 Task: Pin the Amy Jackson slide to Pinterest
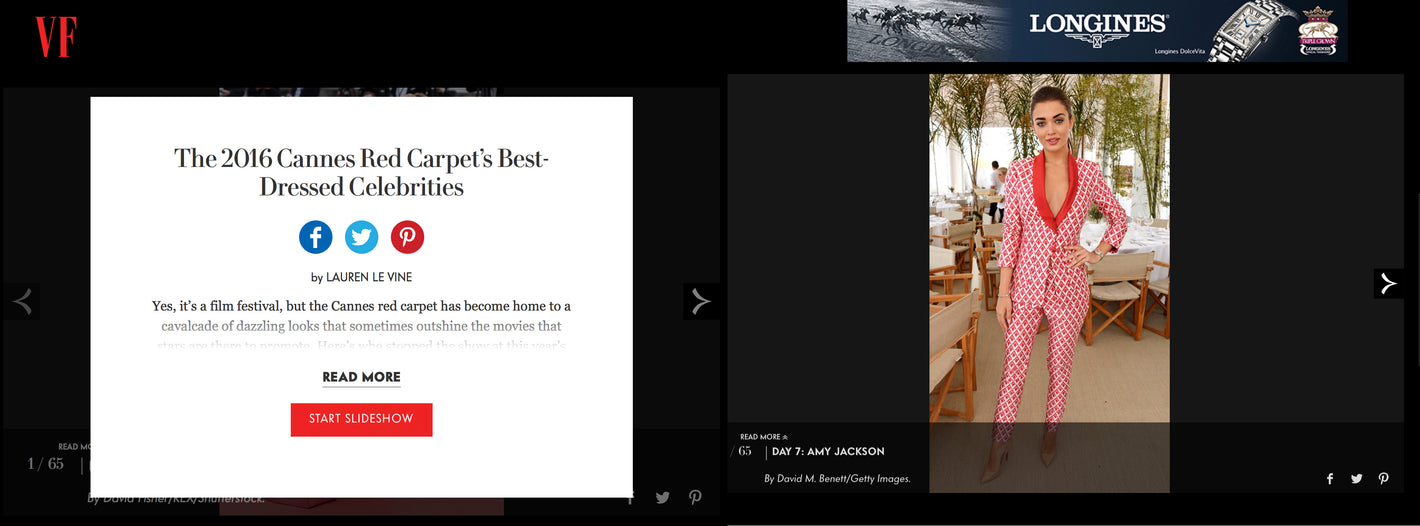(1383, 479)
